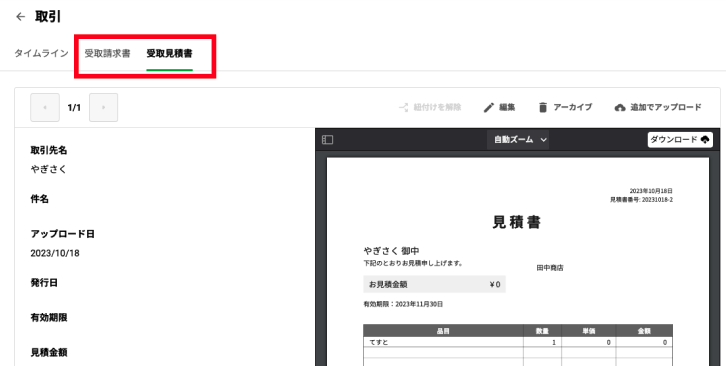The image size is (726, 366).
Task: Click the 紐付けを解除 unlink button
Action: pyautogui.click(x=430, y=107)
